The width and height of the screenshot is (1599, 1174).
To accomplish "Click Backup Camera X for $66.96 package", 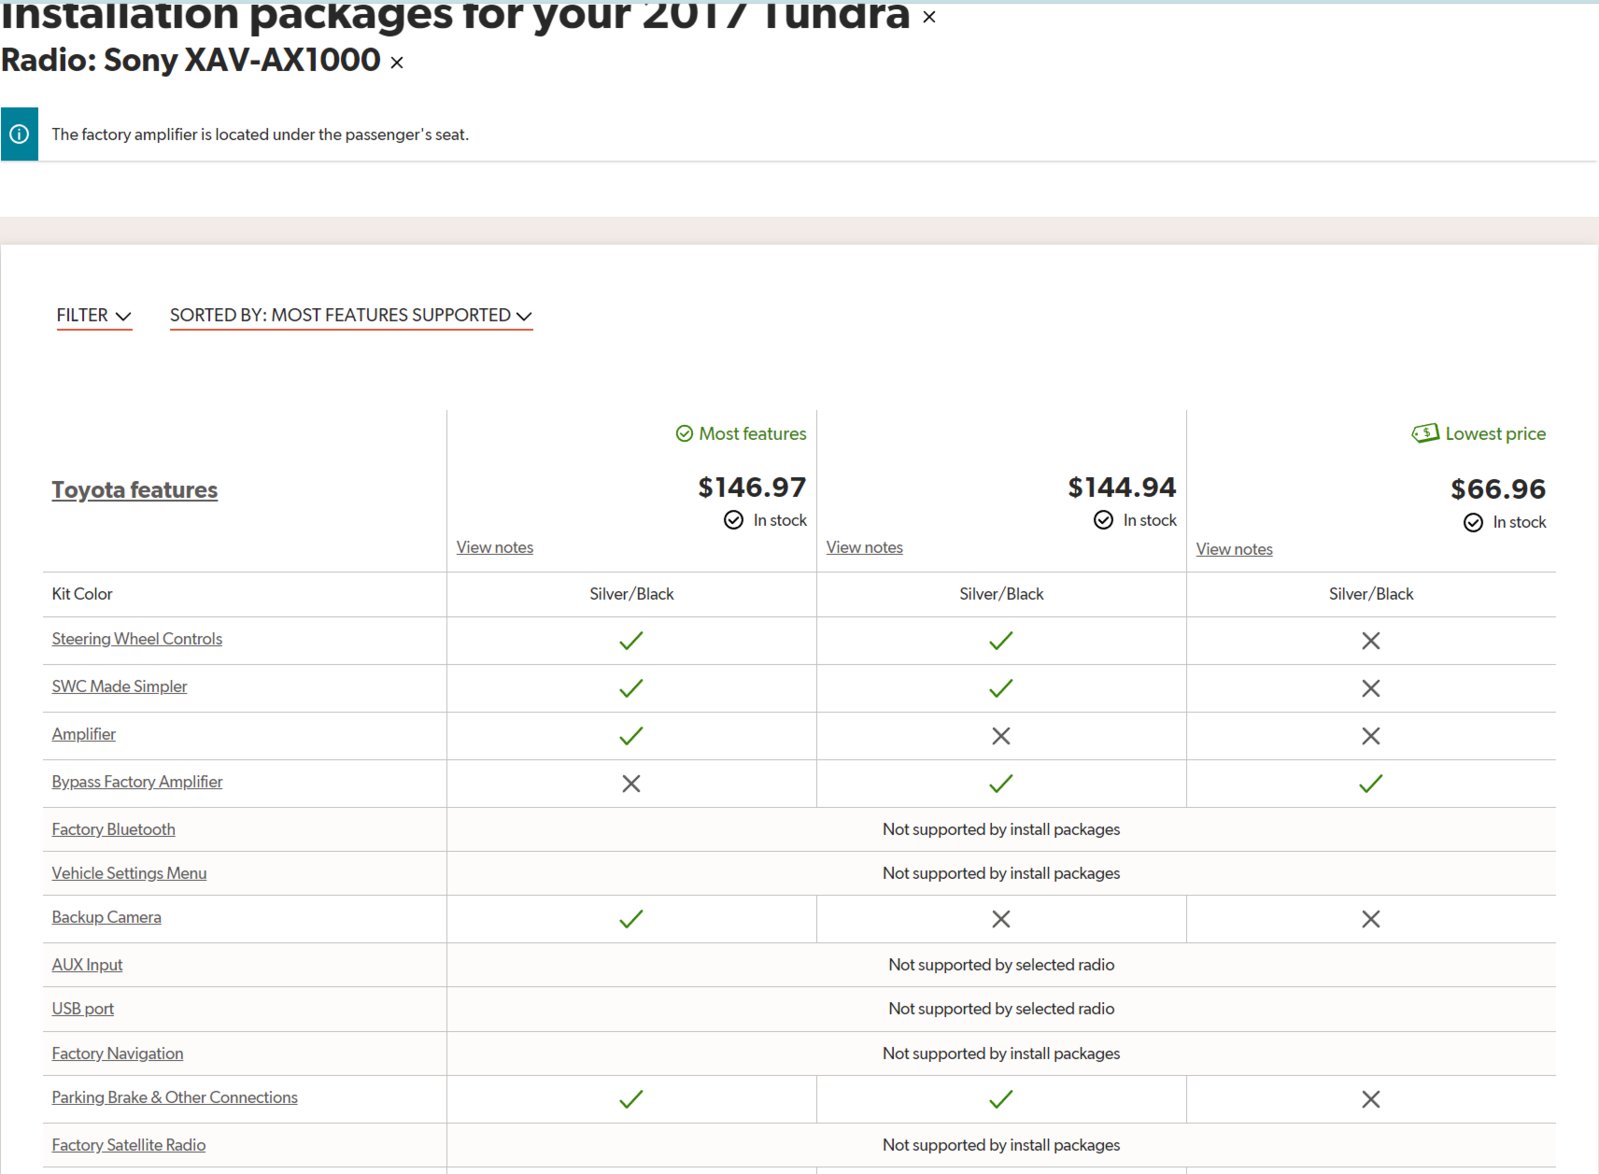I will (1371, 919).
